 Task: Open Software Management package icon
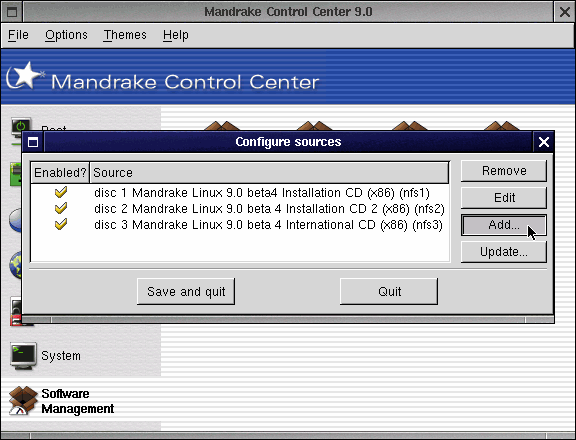23,401
